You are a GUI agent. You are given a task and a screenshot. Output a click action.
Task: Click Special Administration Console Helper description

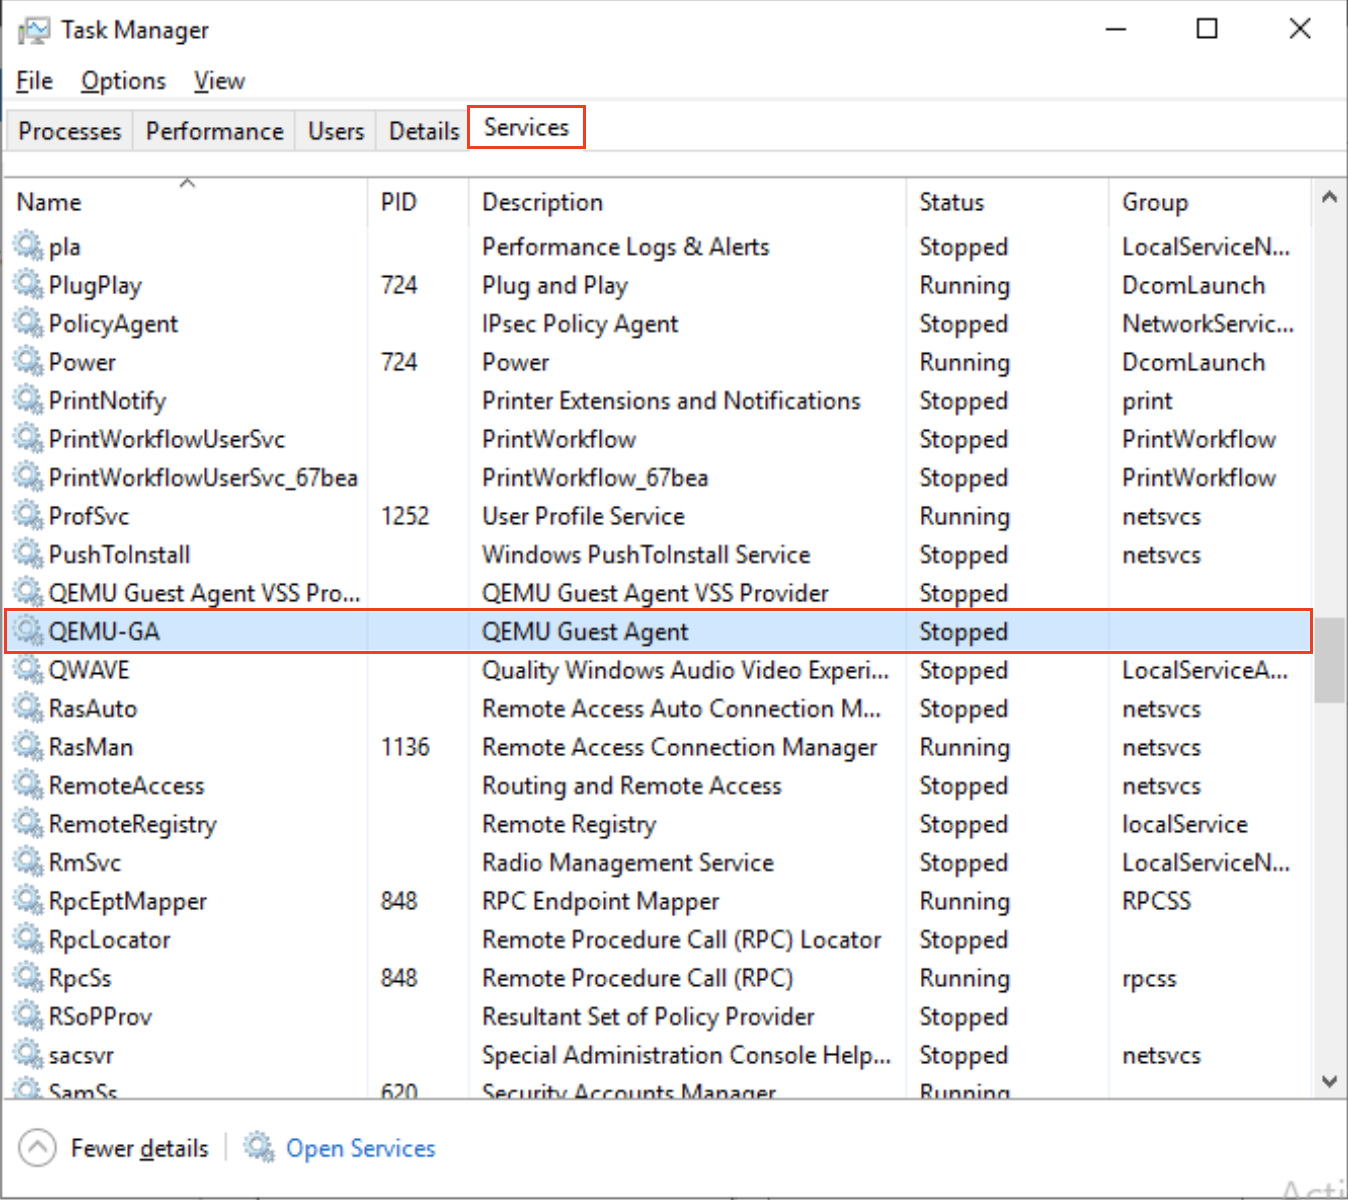pyautogui.click(x=686, y=1055)
